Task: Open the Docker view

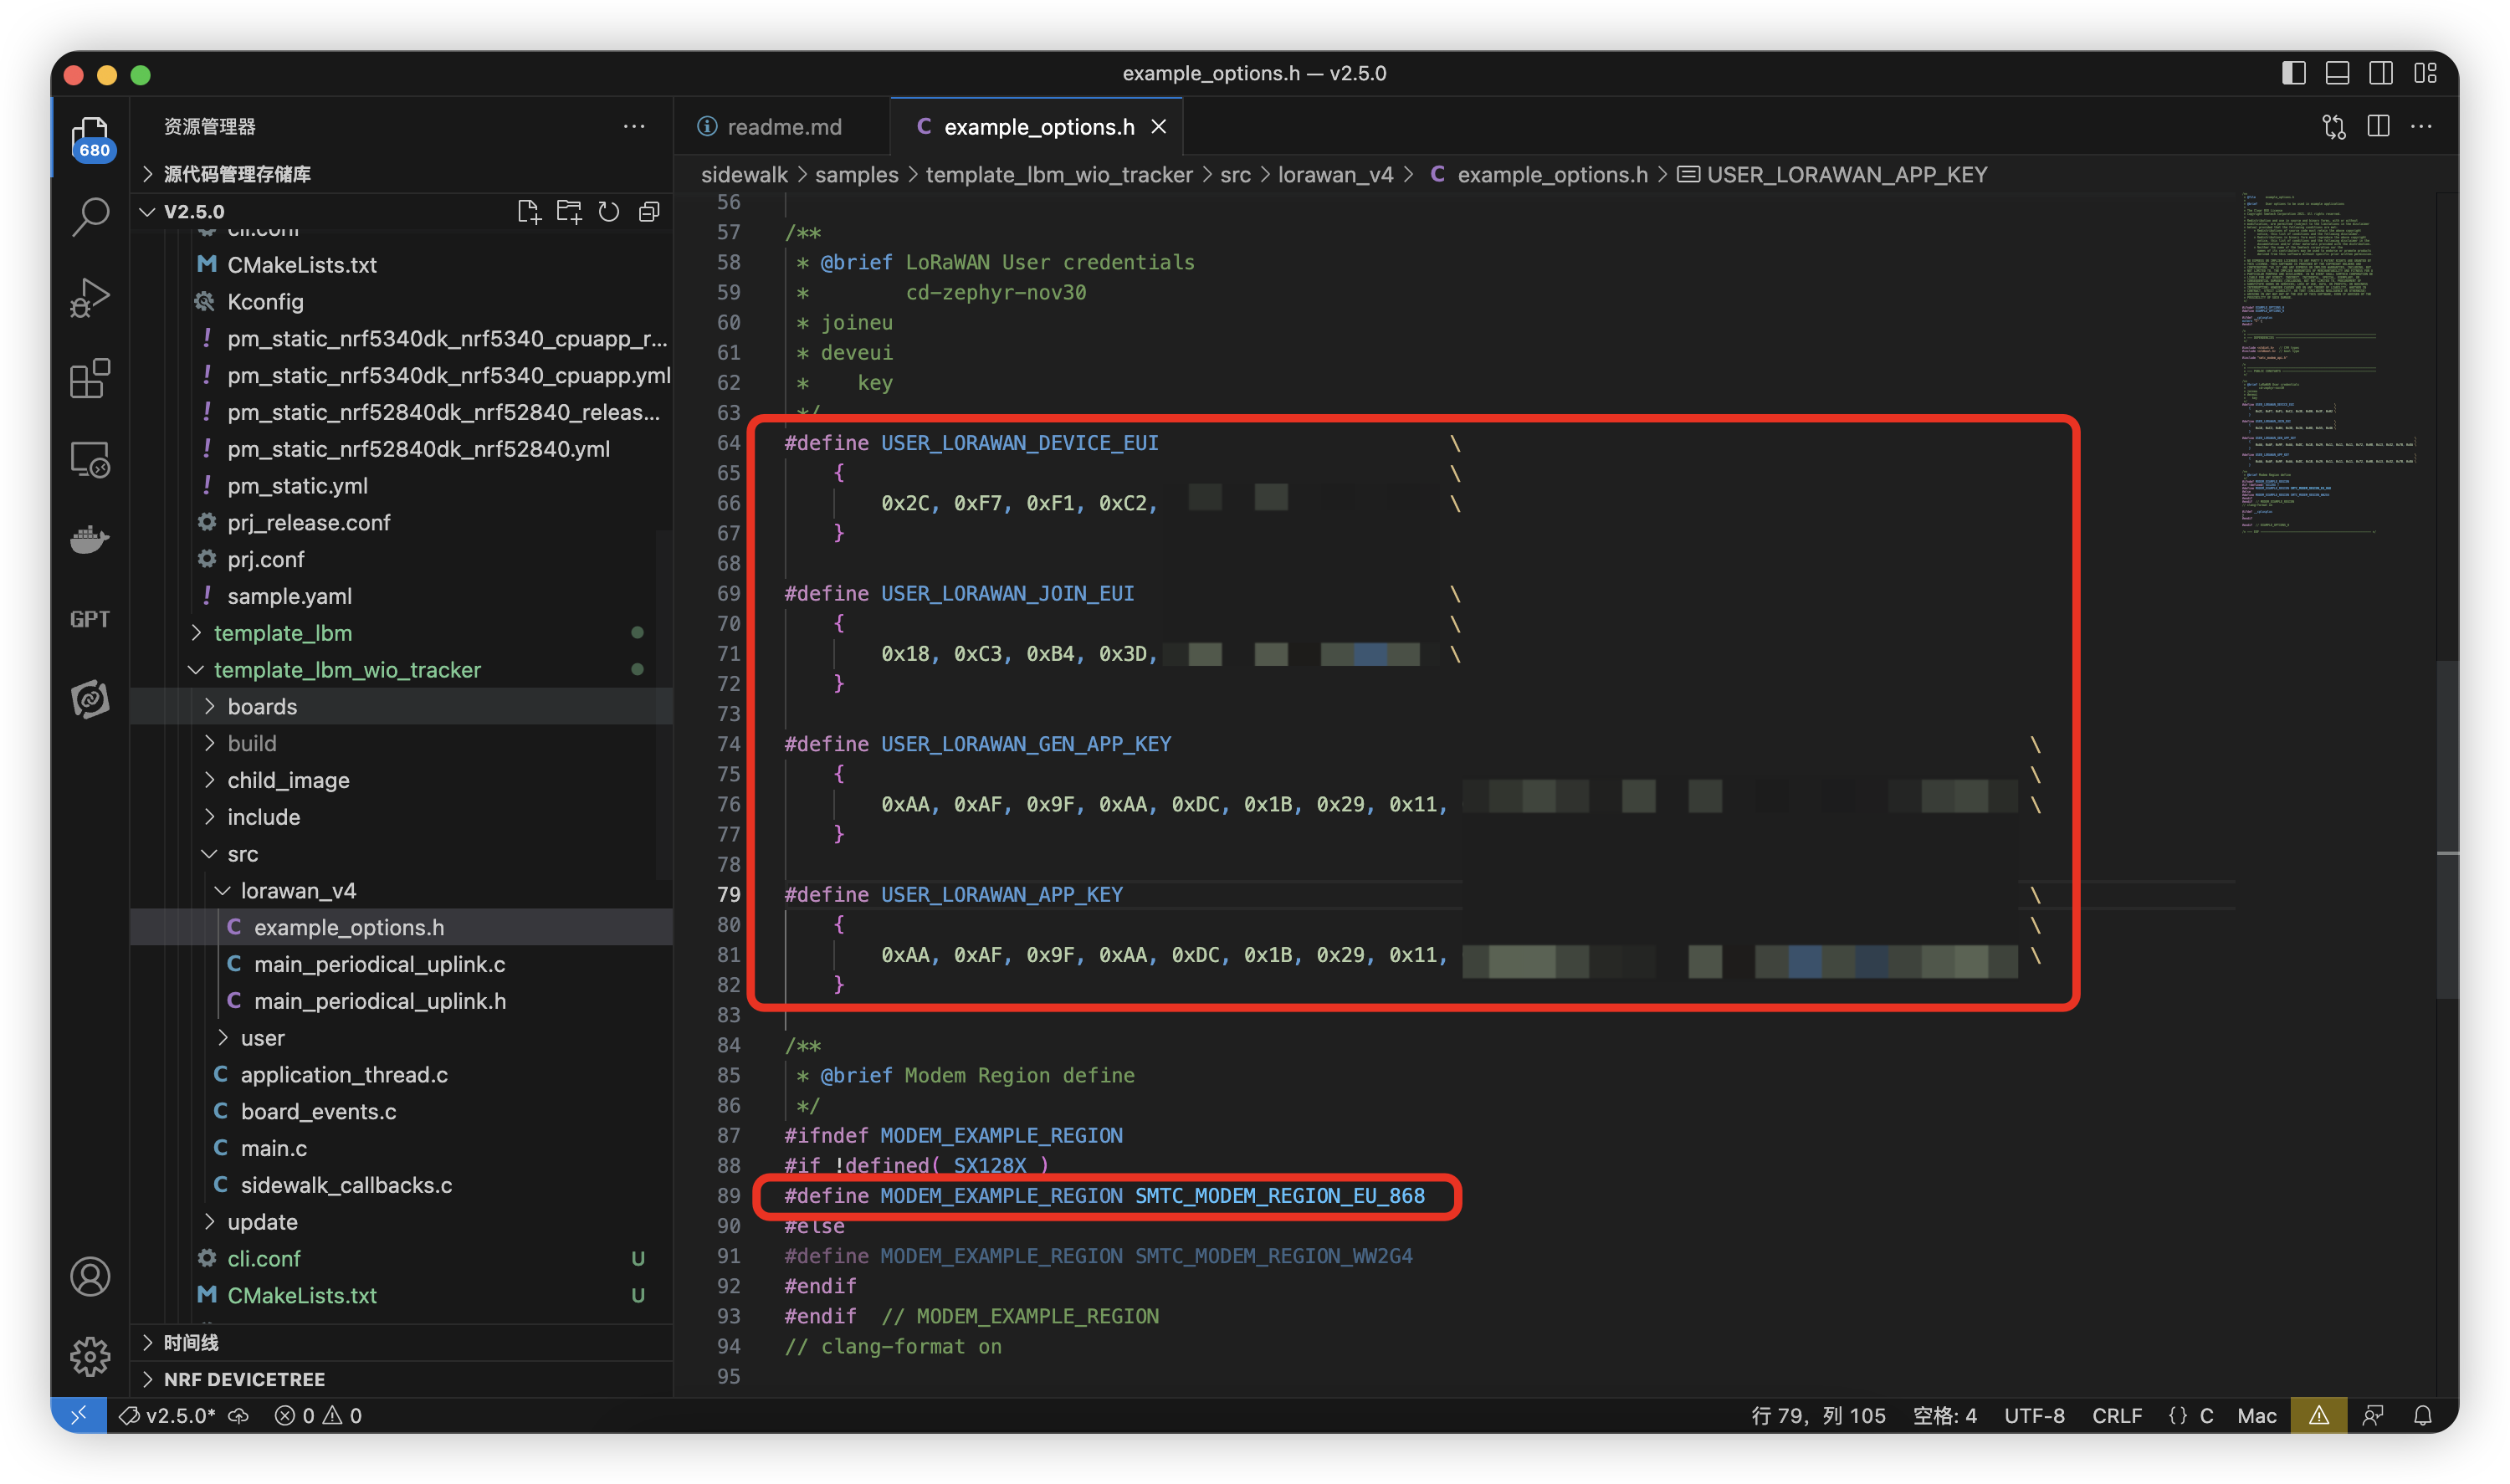Action: (x=90, y=540)
